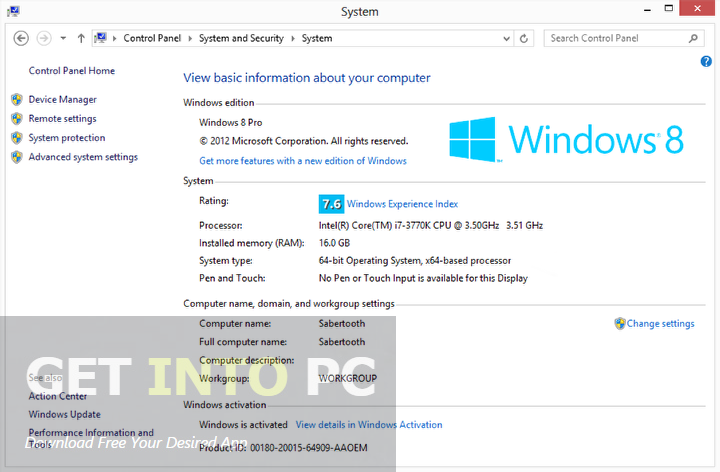Click shield icon beside Advanced system settings

[x=17, y=157]
